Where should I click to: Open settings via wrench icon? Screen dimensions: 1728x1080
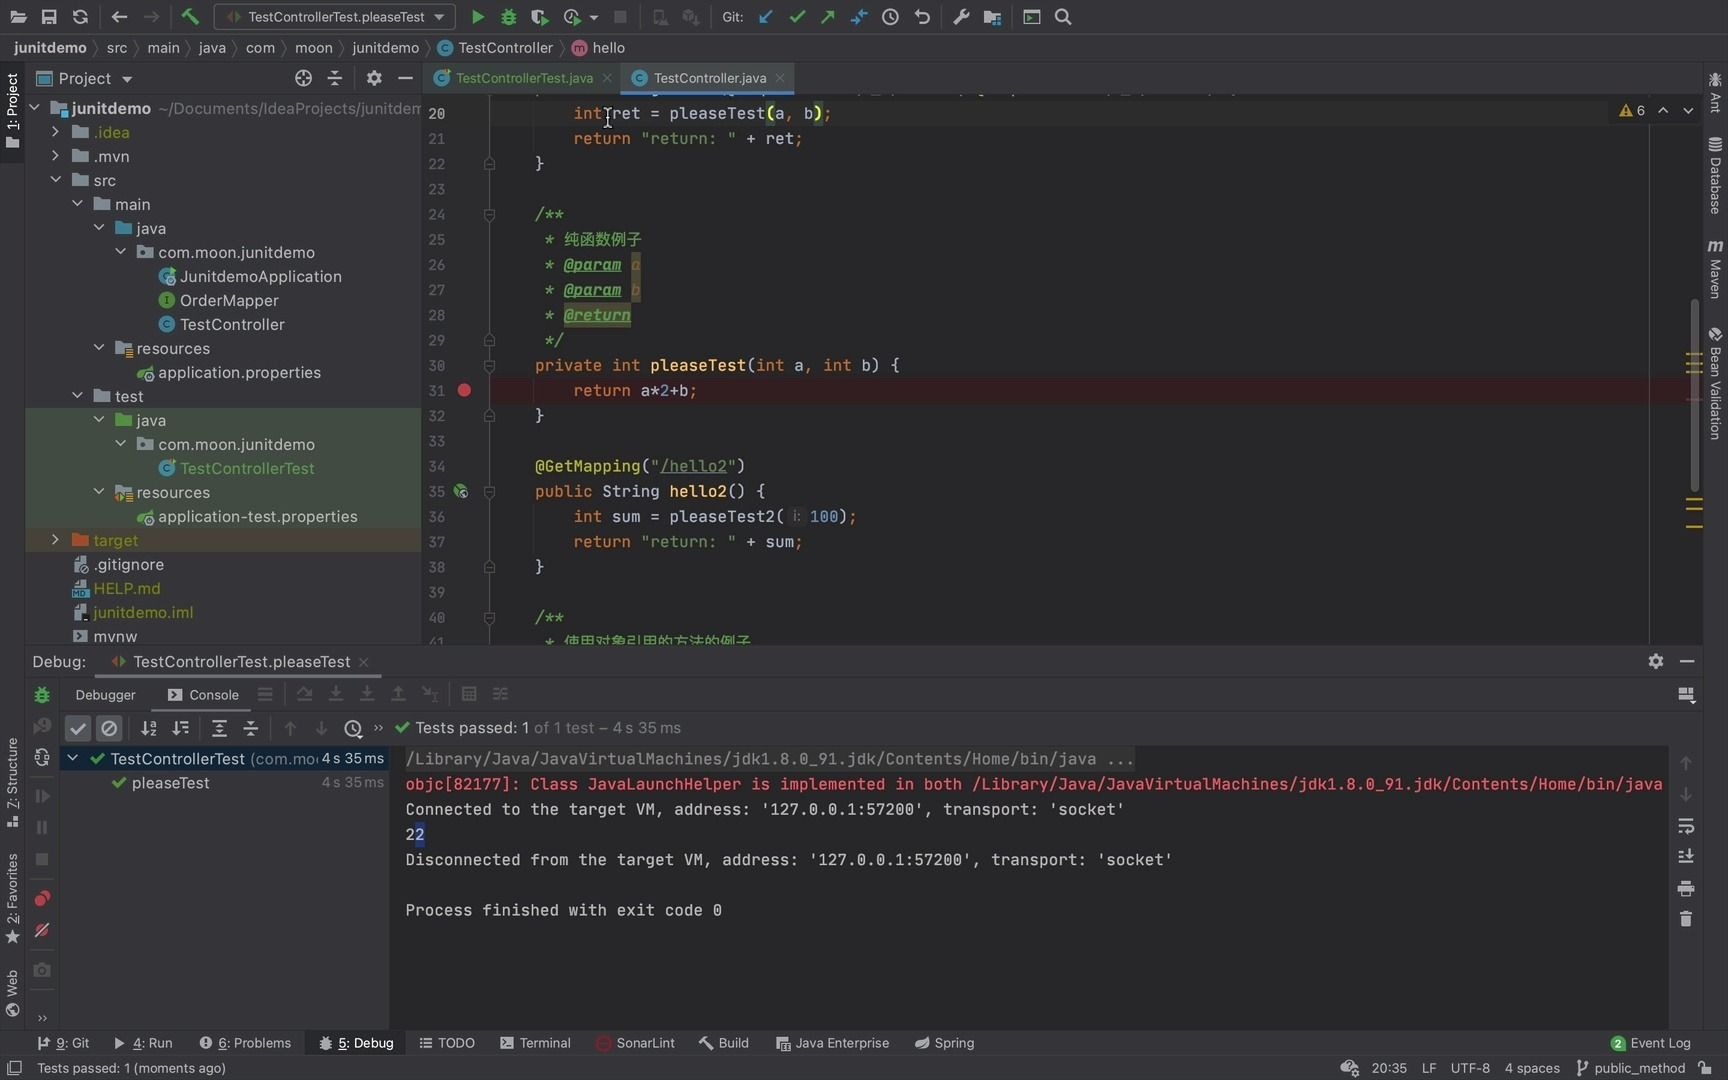(x=961, y=17)
